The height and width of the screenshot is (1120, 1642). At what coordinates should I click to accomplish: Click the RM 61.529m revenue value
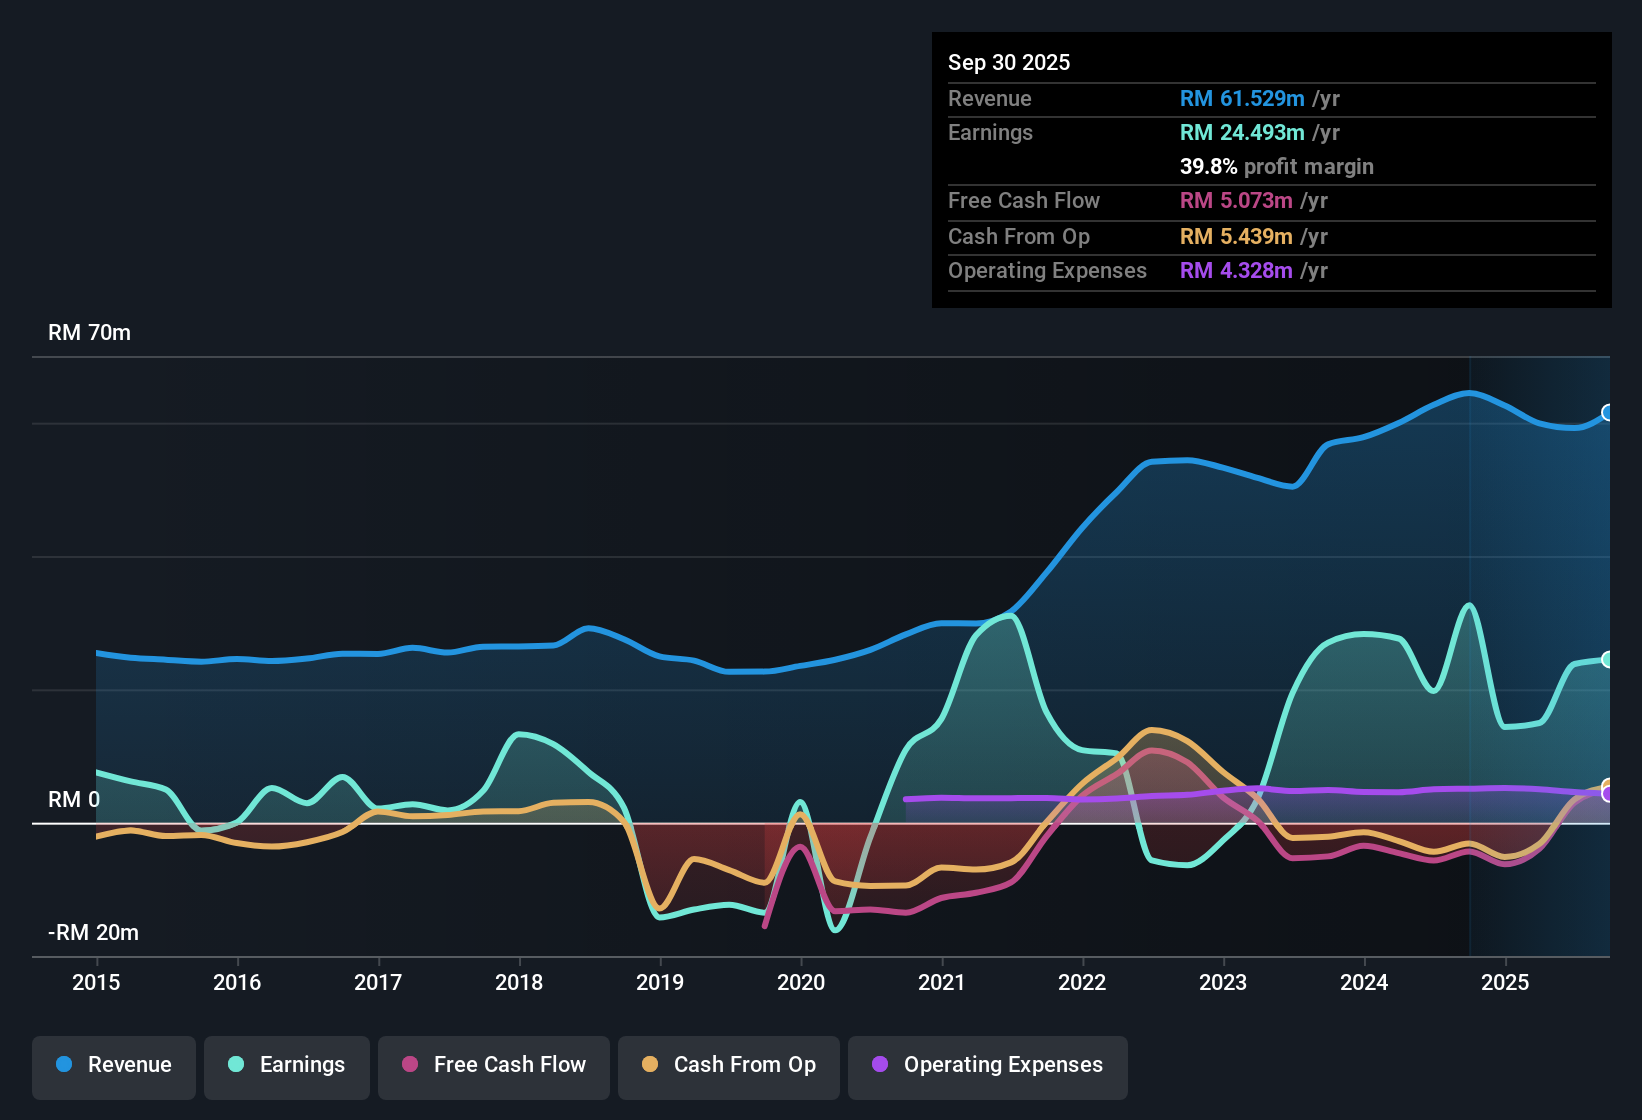[1242, 98]
